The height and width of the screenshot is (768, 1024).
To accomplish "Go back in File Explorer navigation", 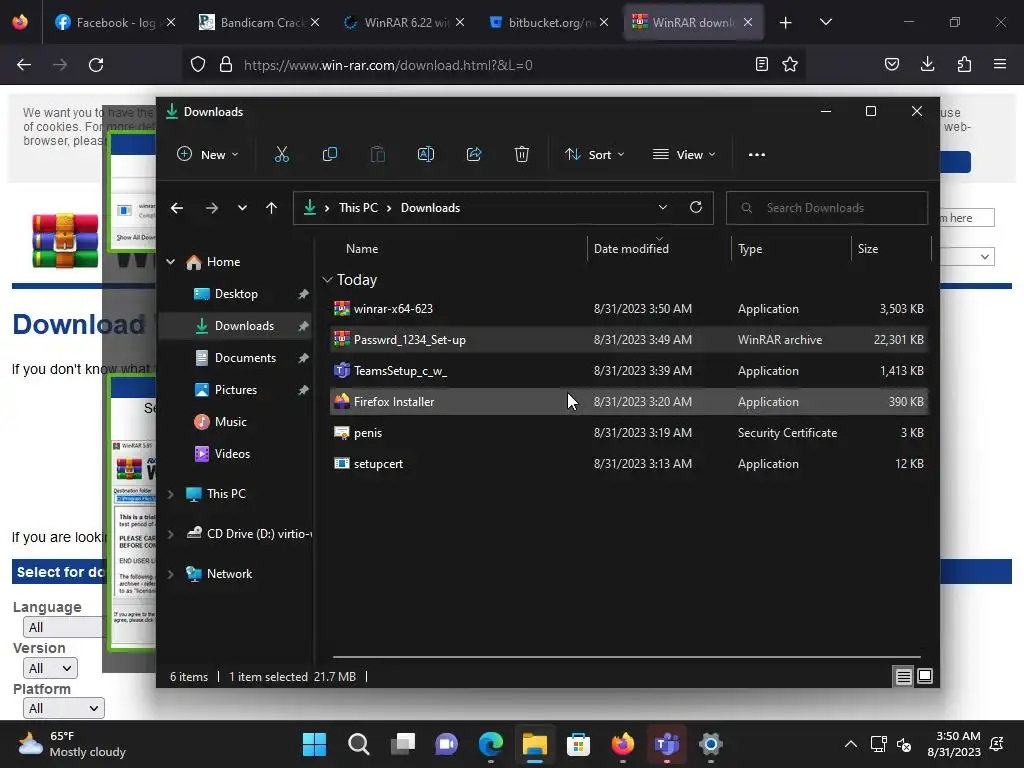I will click(177, 208).
